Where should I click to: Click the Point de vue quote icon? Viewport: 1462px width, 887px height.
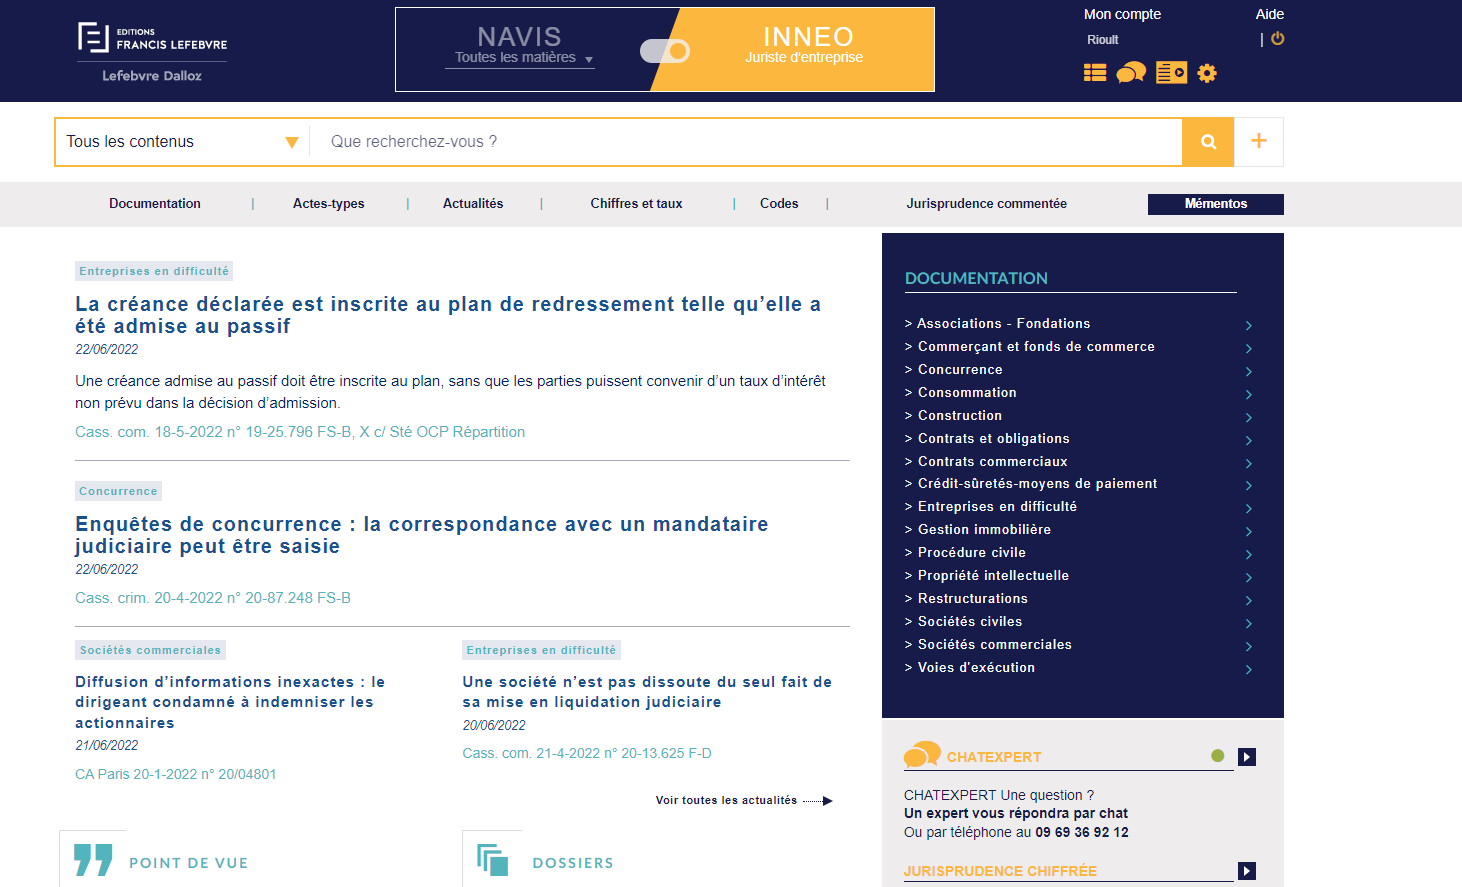pyautogui.click(x=93, y=860)
